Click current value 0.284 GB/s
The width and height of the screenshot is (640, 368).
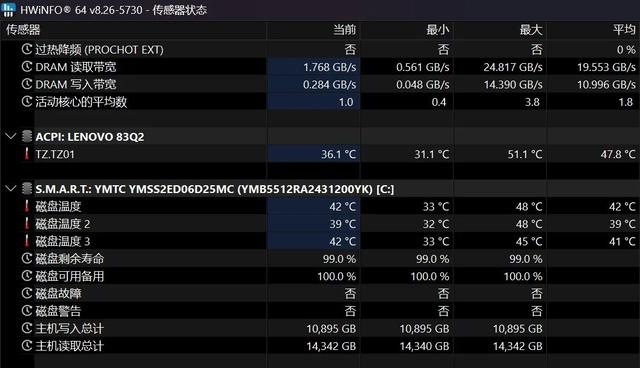point(329,84)
